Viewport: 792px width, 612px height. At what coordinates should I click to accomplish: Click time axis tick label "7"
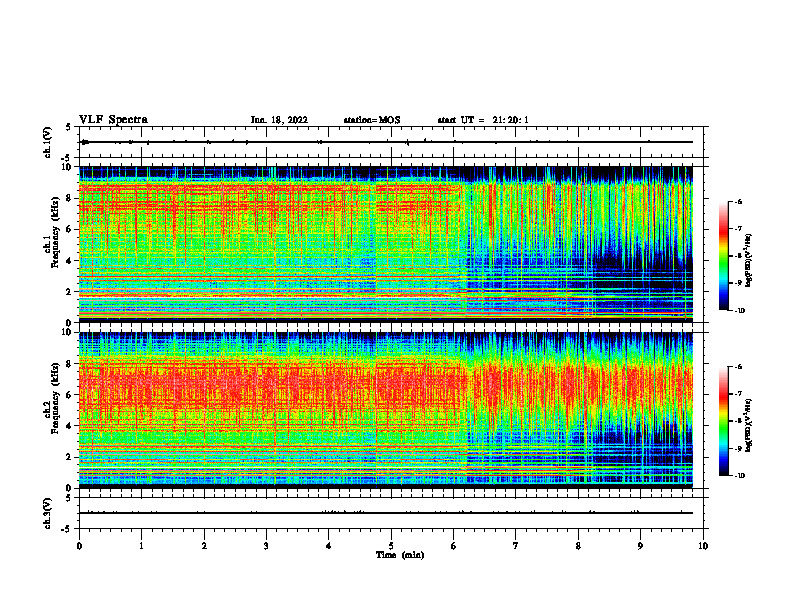click(x=516, y=546)
